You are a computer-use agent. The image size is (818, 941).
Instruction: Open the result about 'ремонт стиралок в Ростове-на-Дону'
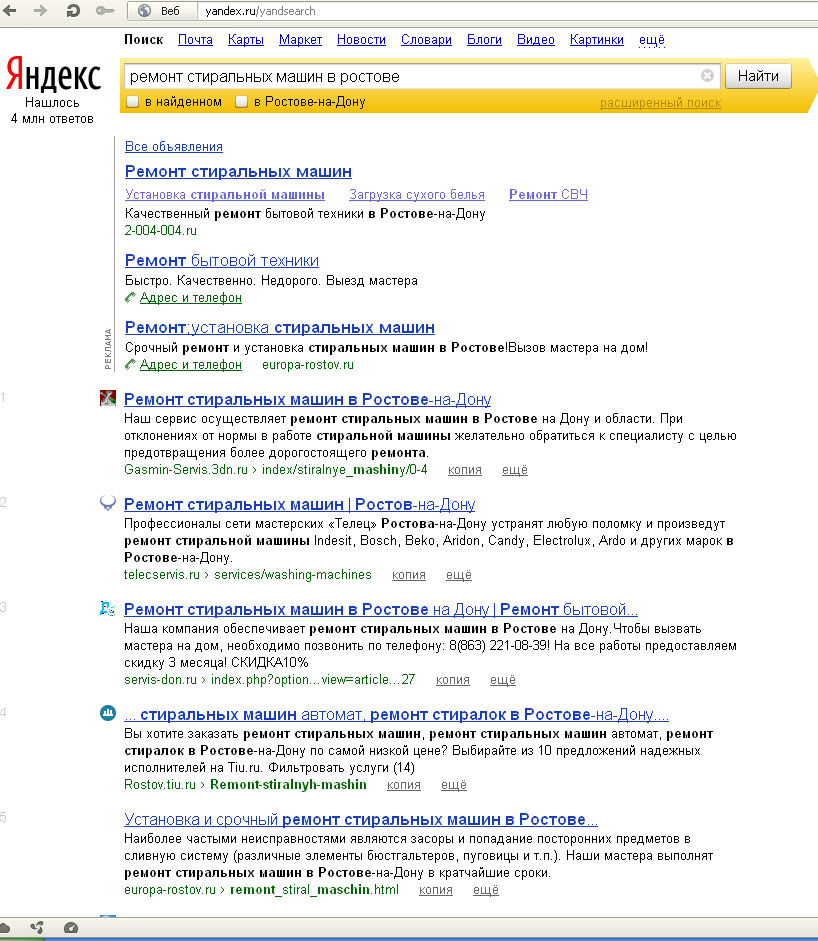point(396,715)
